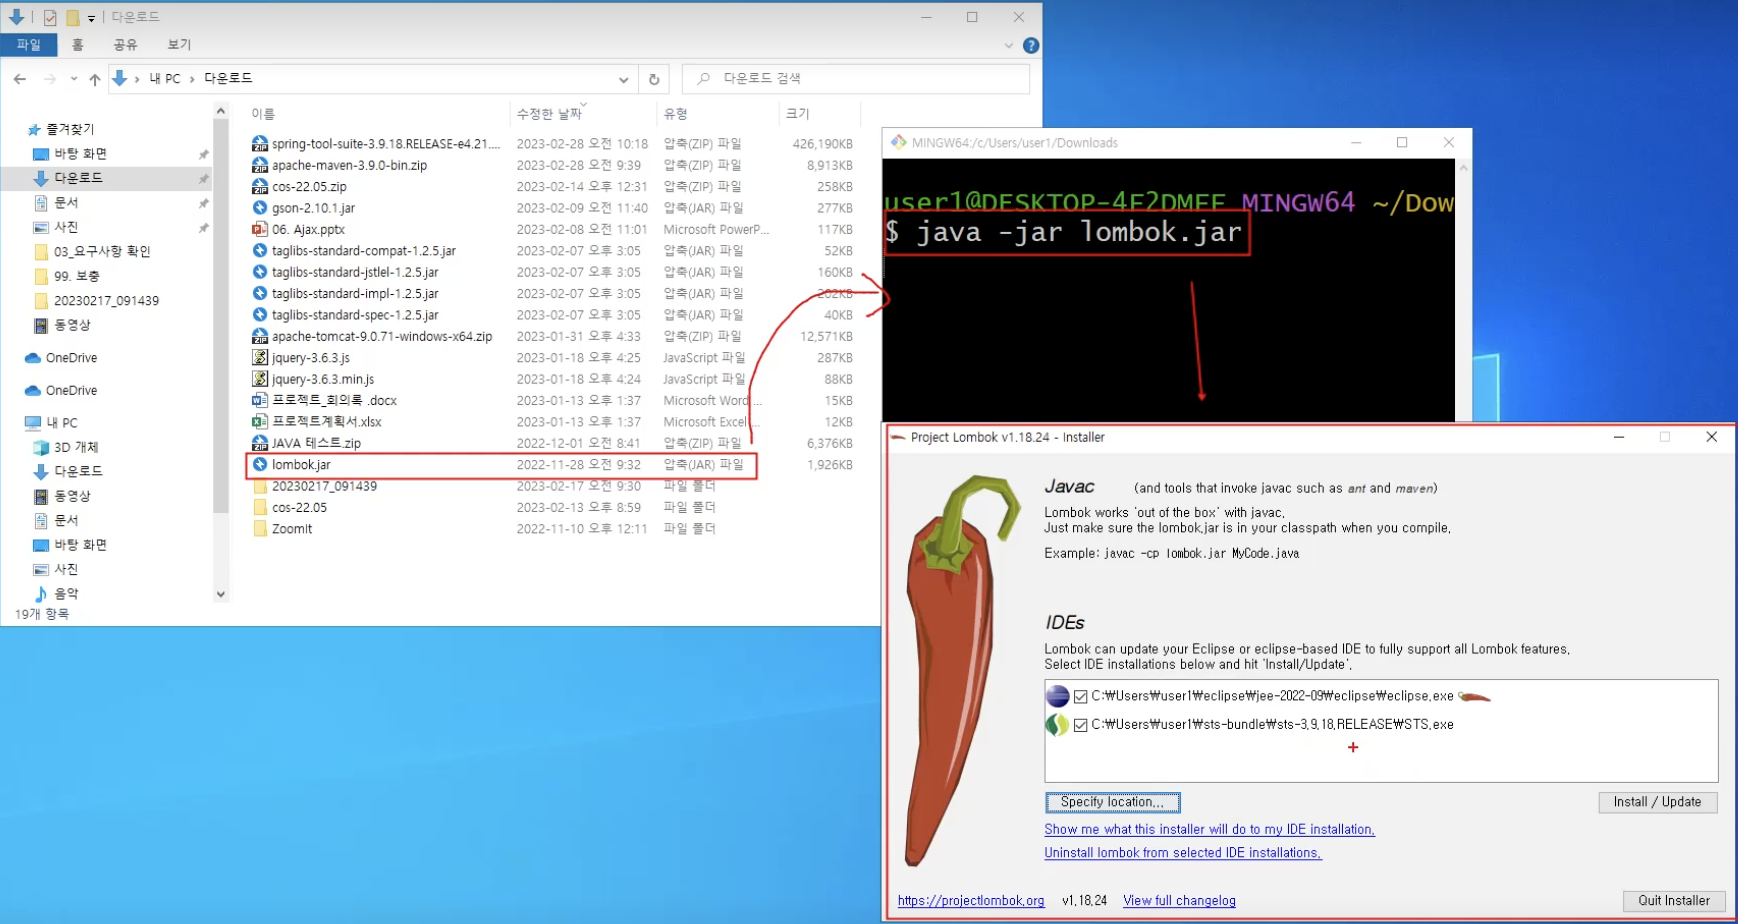
Task: Open the https://projectlombok.org link
Action: 970,901
